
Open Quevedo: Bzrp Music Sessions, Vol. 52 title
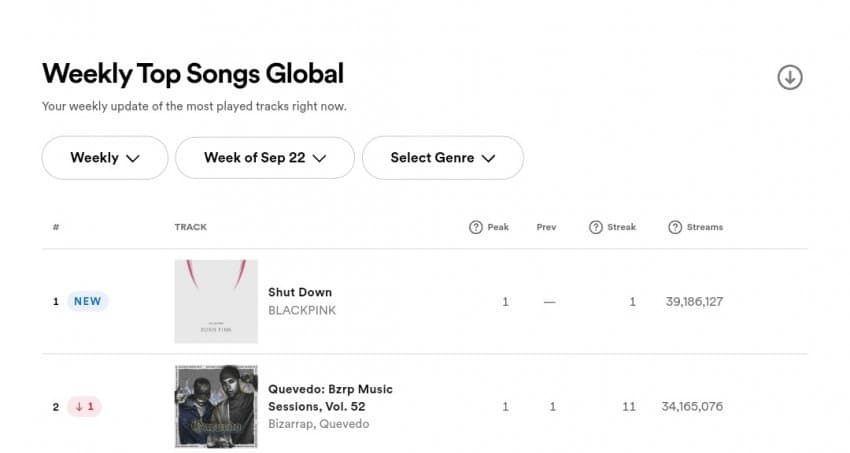(330, 398)
